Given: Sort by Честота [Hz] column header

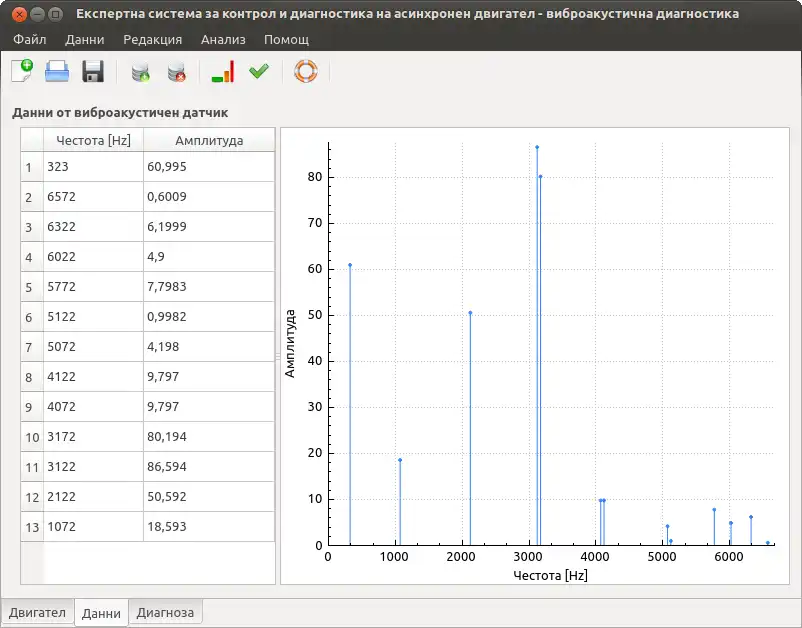Looking at the screenshot, I should (93, 140).
